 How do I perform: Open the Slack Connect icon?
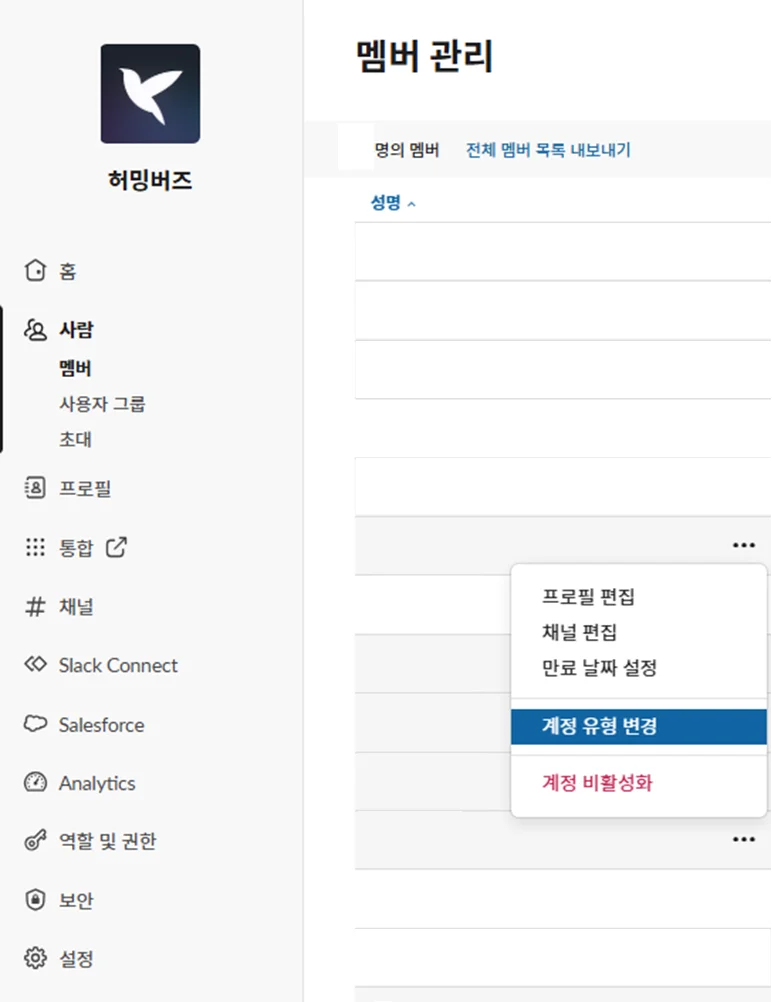[36, 665]
